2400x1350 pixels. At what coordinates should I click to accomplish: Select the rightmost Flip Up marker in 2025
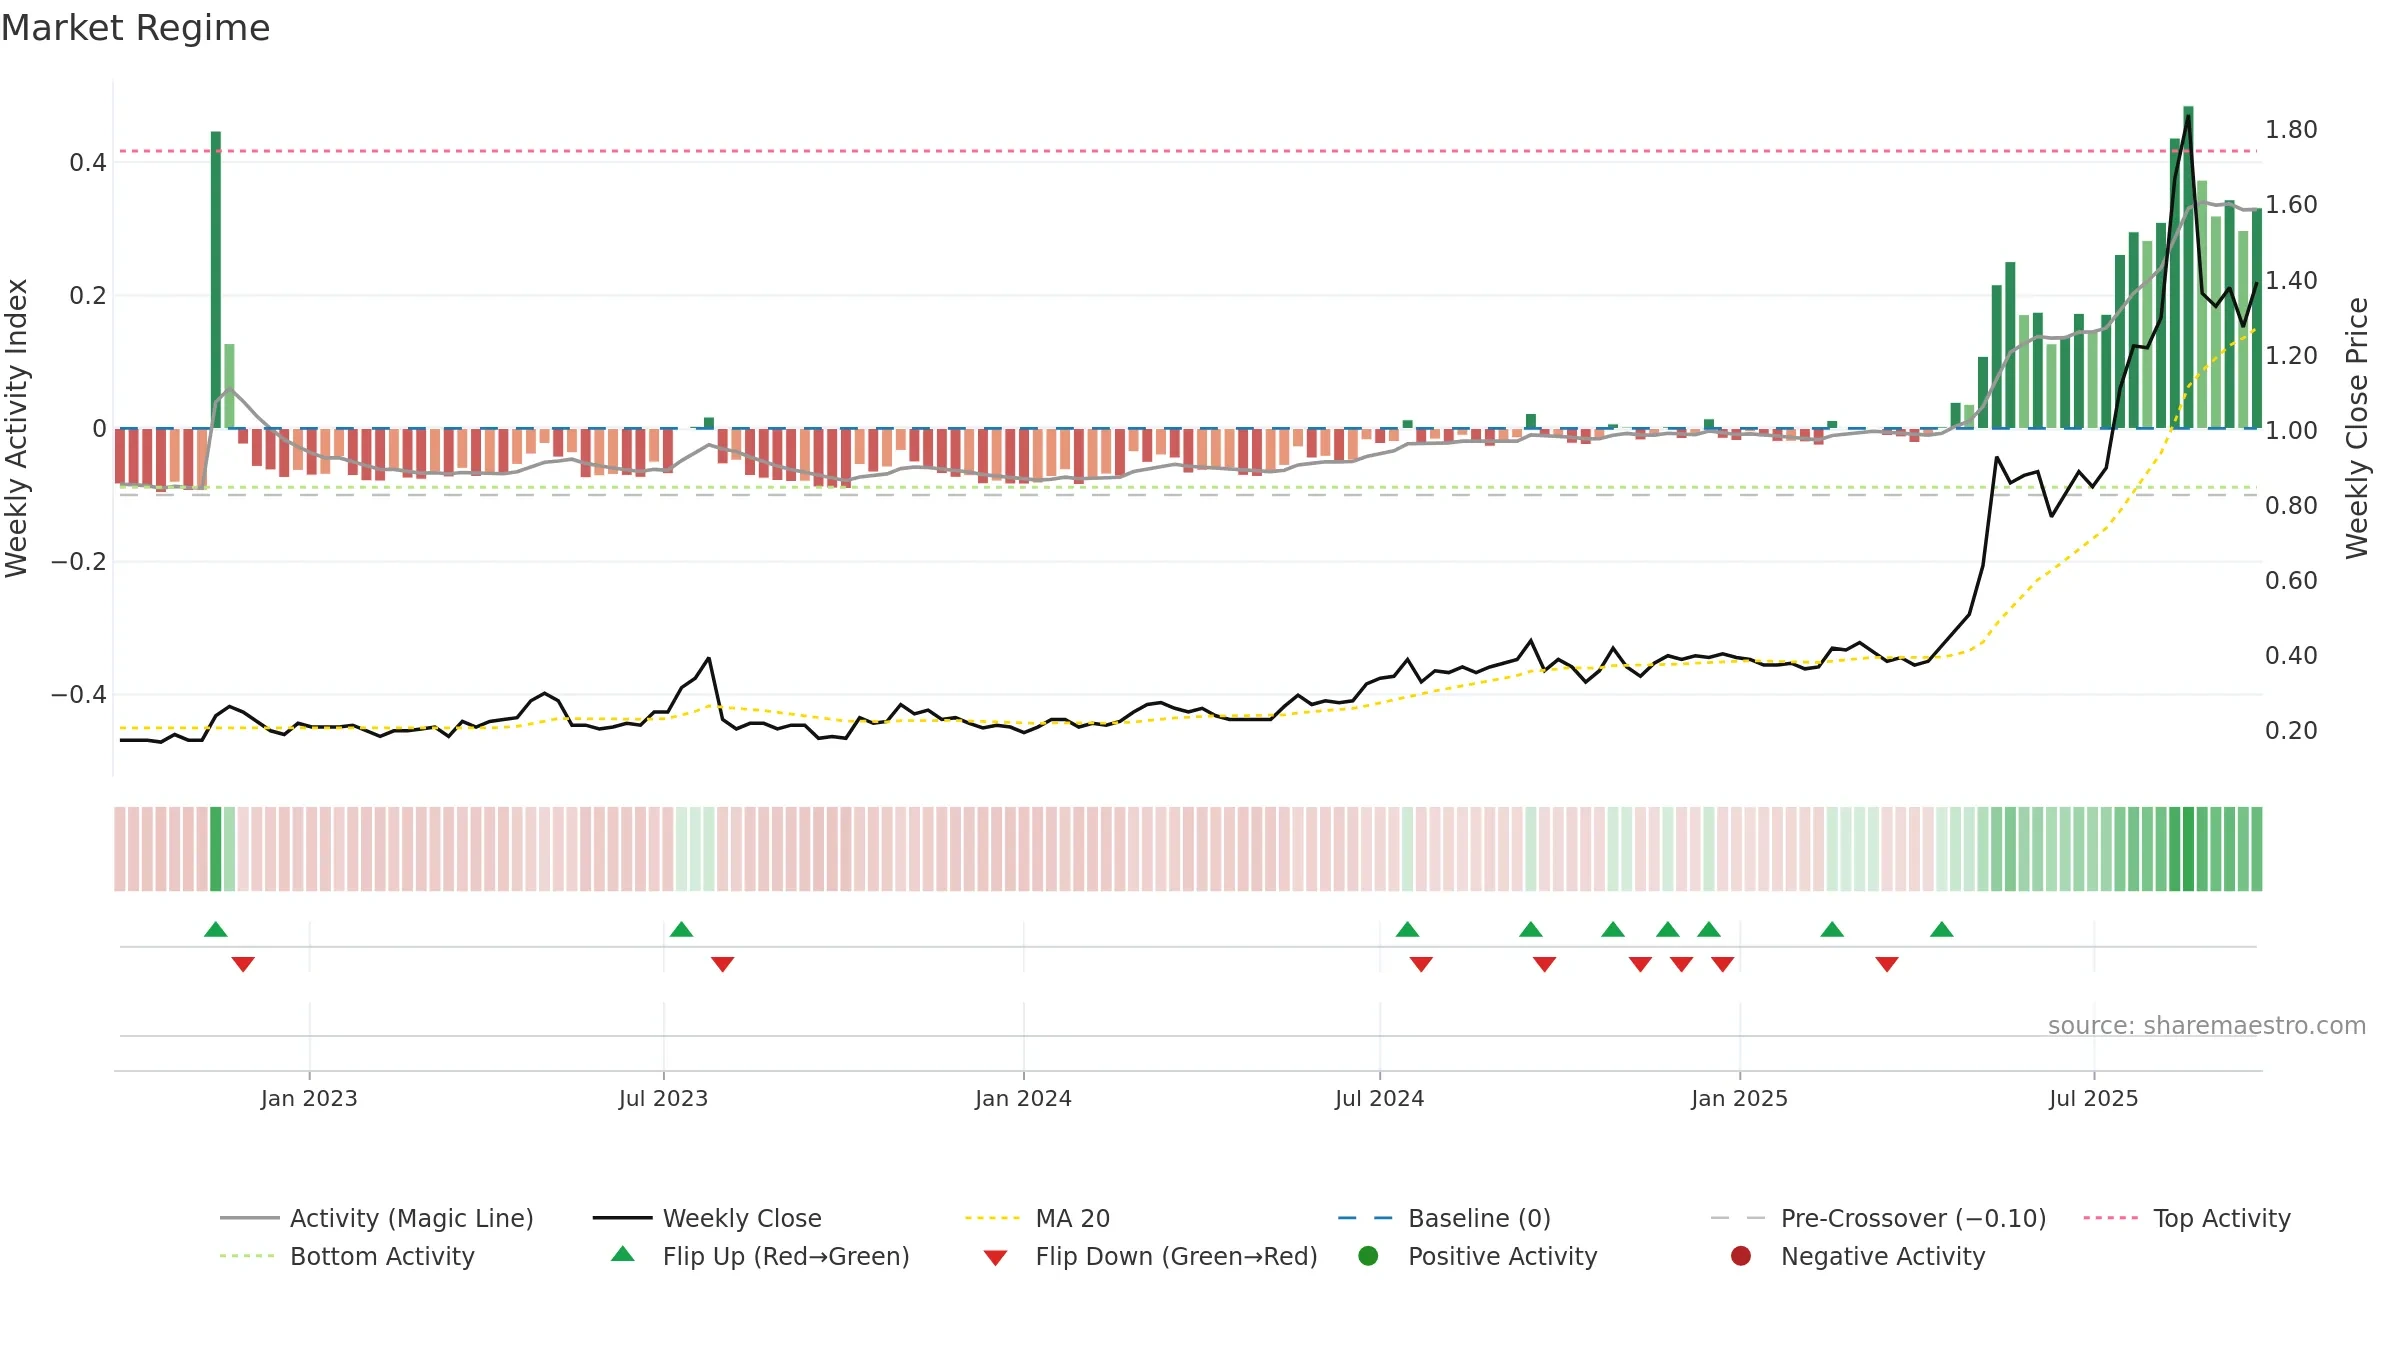(1942, 929)
